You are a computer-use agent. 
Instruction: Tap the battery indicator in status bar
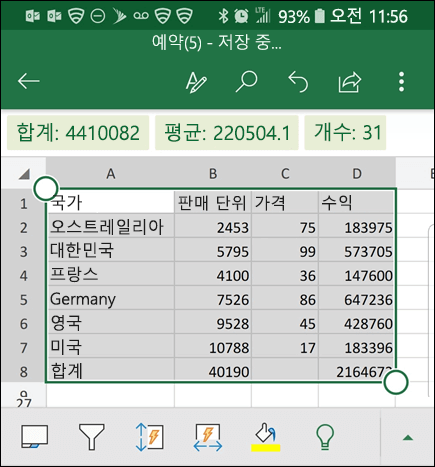tap(319, 16)
